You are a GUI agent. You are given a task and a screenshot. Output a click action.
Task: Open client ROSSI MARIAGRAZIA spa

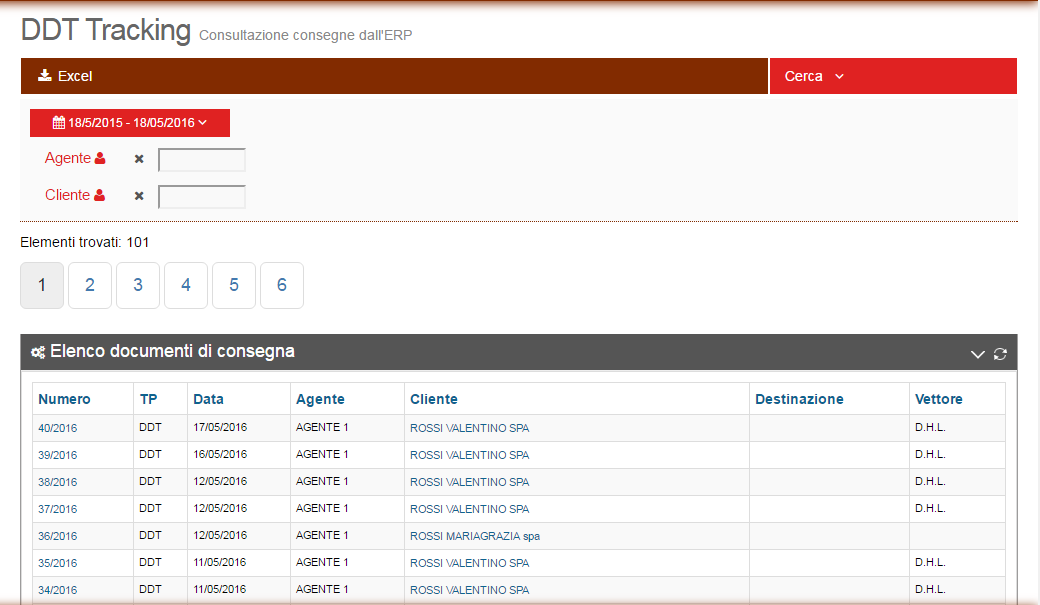pos(475,536)
